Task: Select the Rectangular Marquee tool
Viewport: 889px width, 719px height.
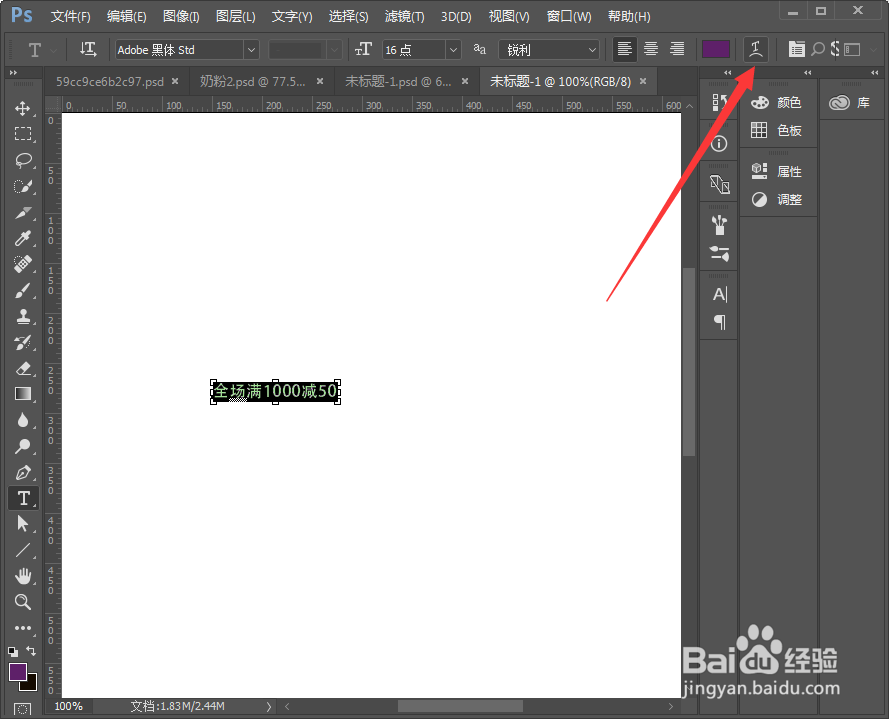Action: 23,134
